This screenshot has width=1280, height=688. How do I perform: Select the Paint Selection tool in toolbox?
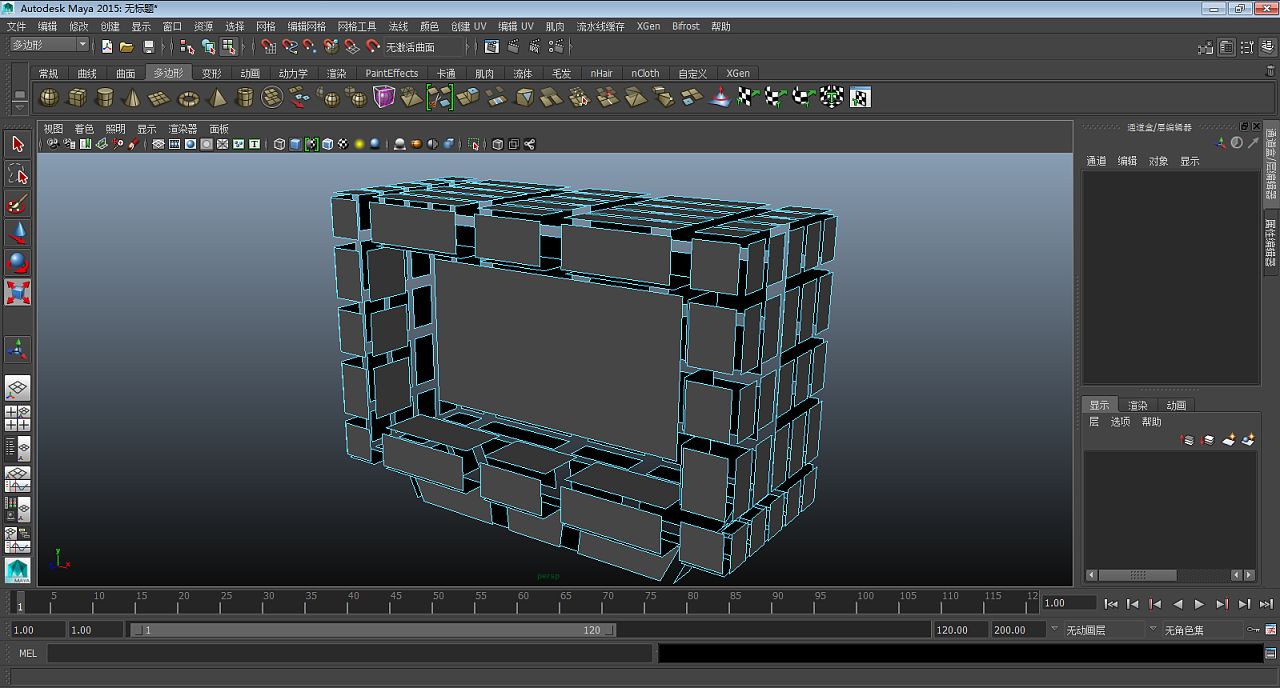tap(18, 205)
